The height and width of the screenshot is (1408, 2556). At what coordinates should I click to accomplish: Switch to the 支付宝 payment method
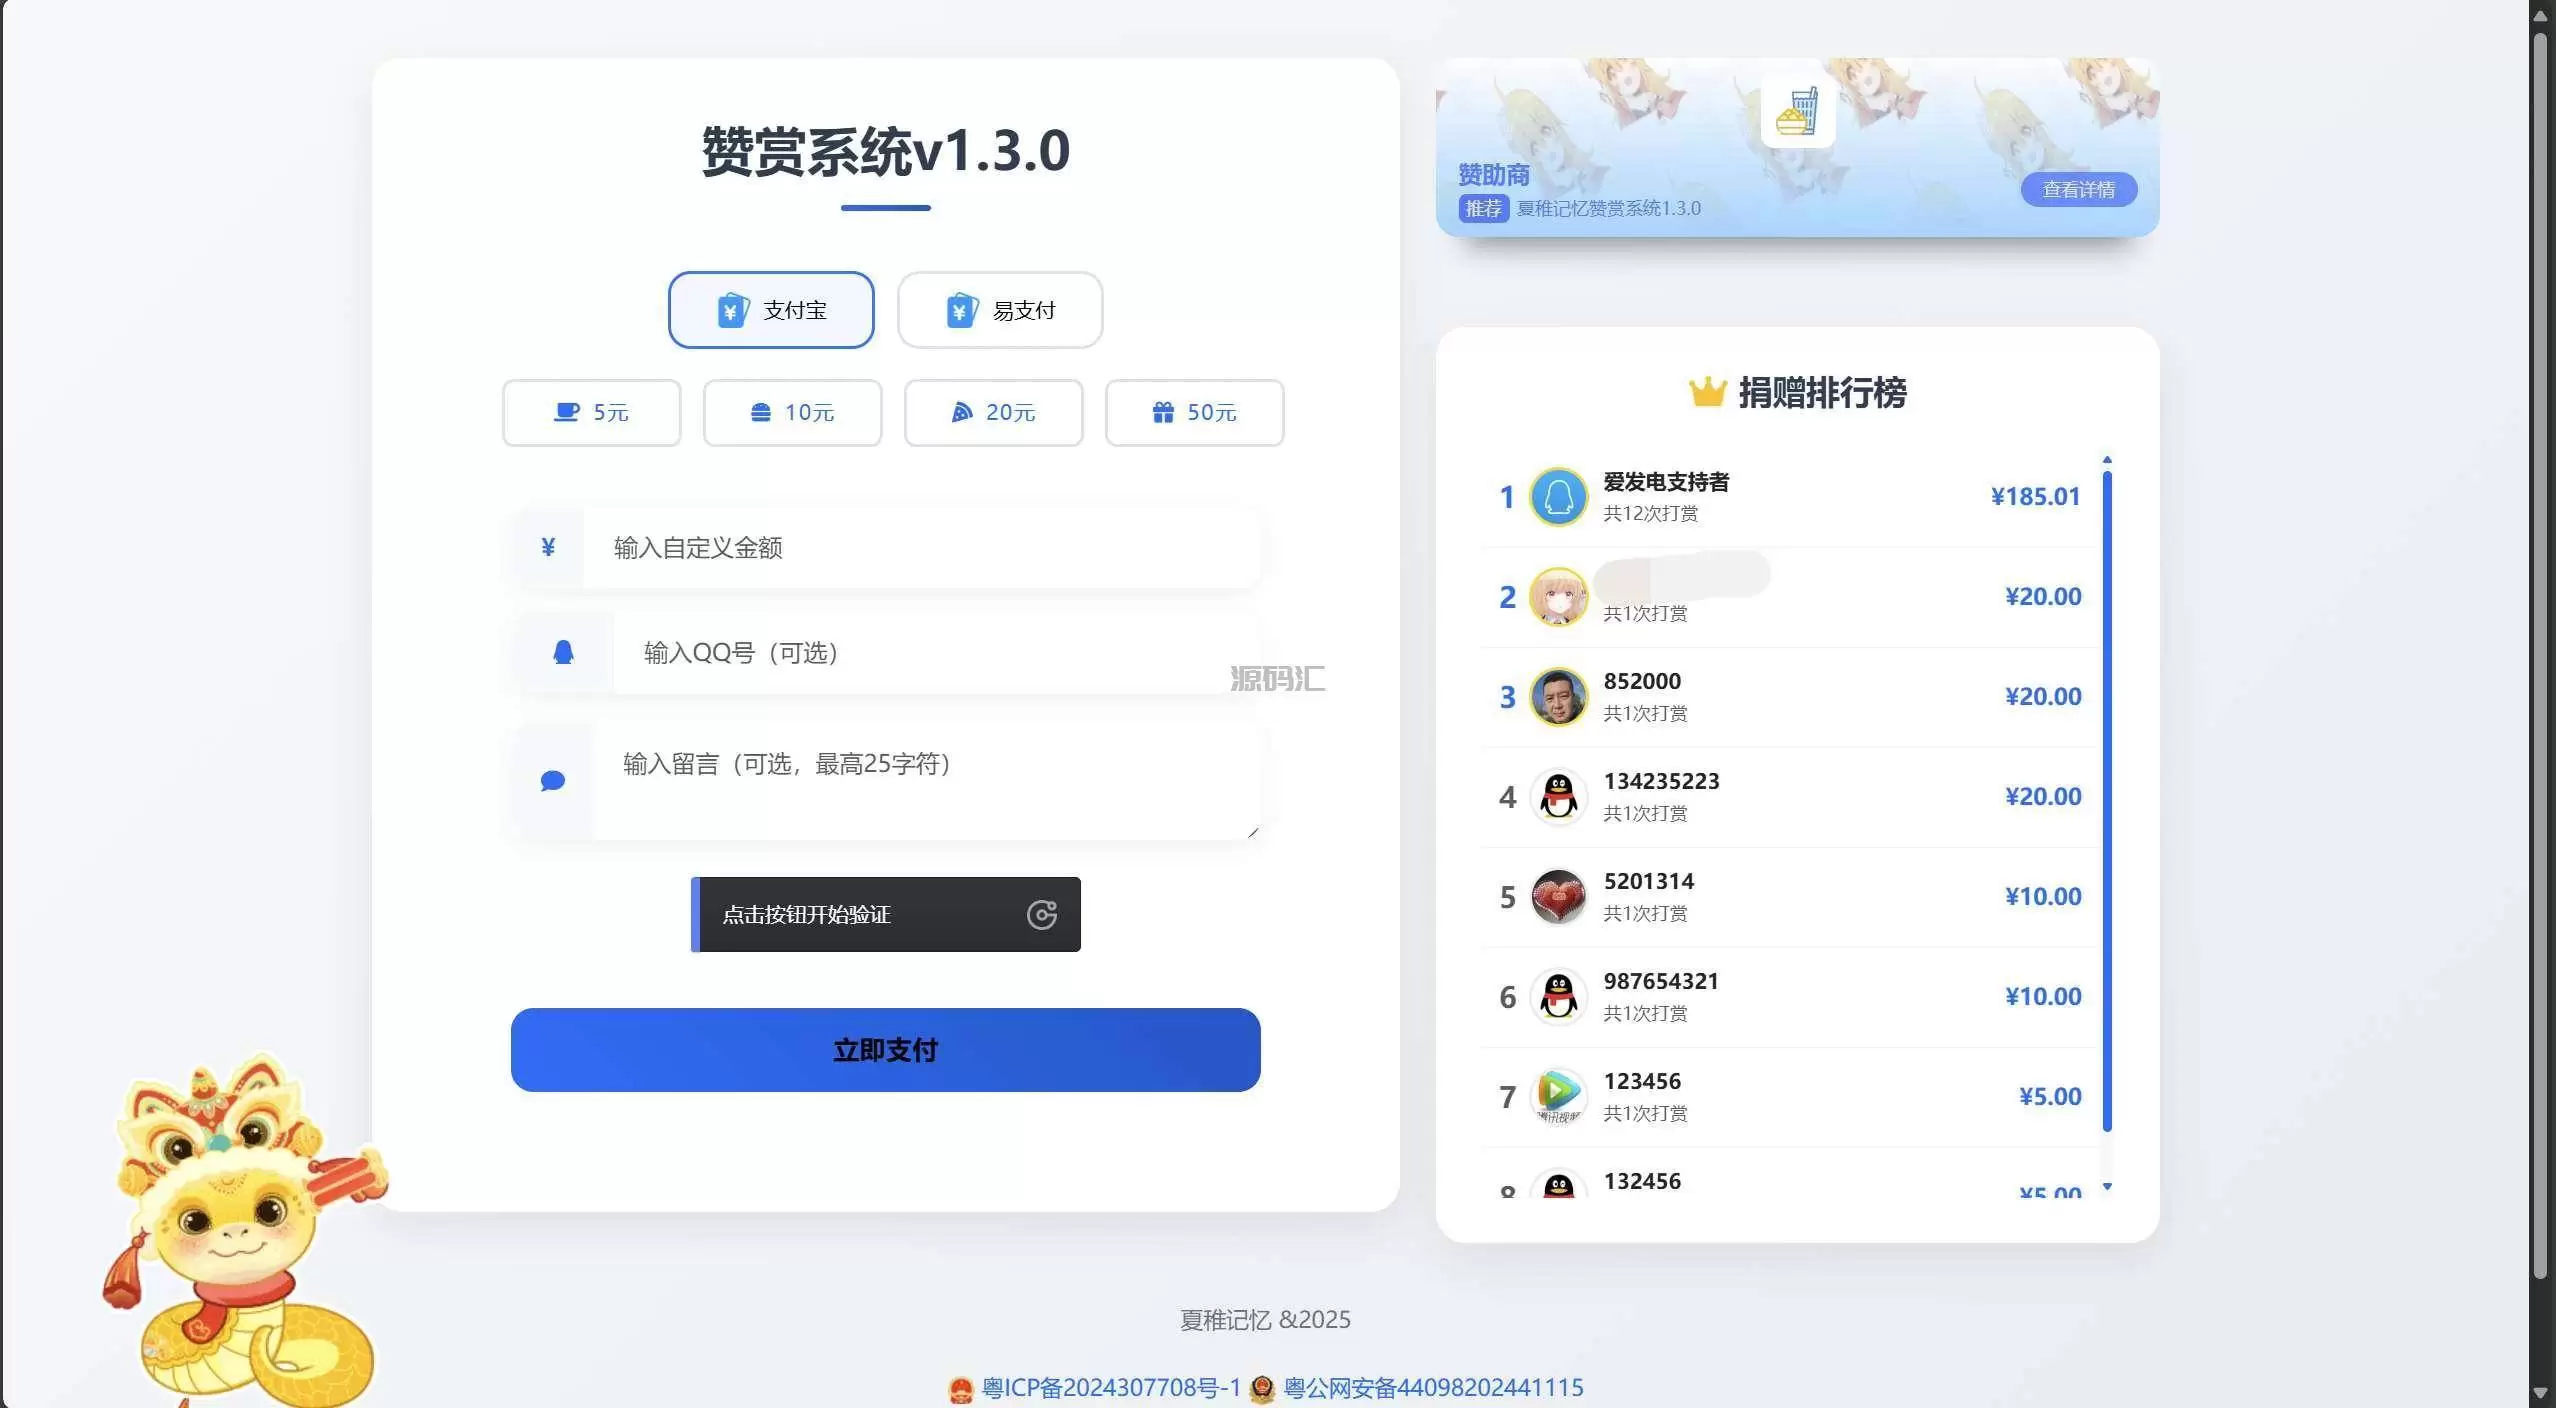[x=771, y=310]
